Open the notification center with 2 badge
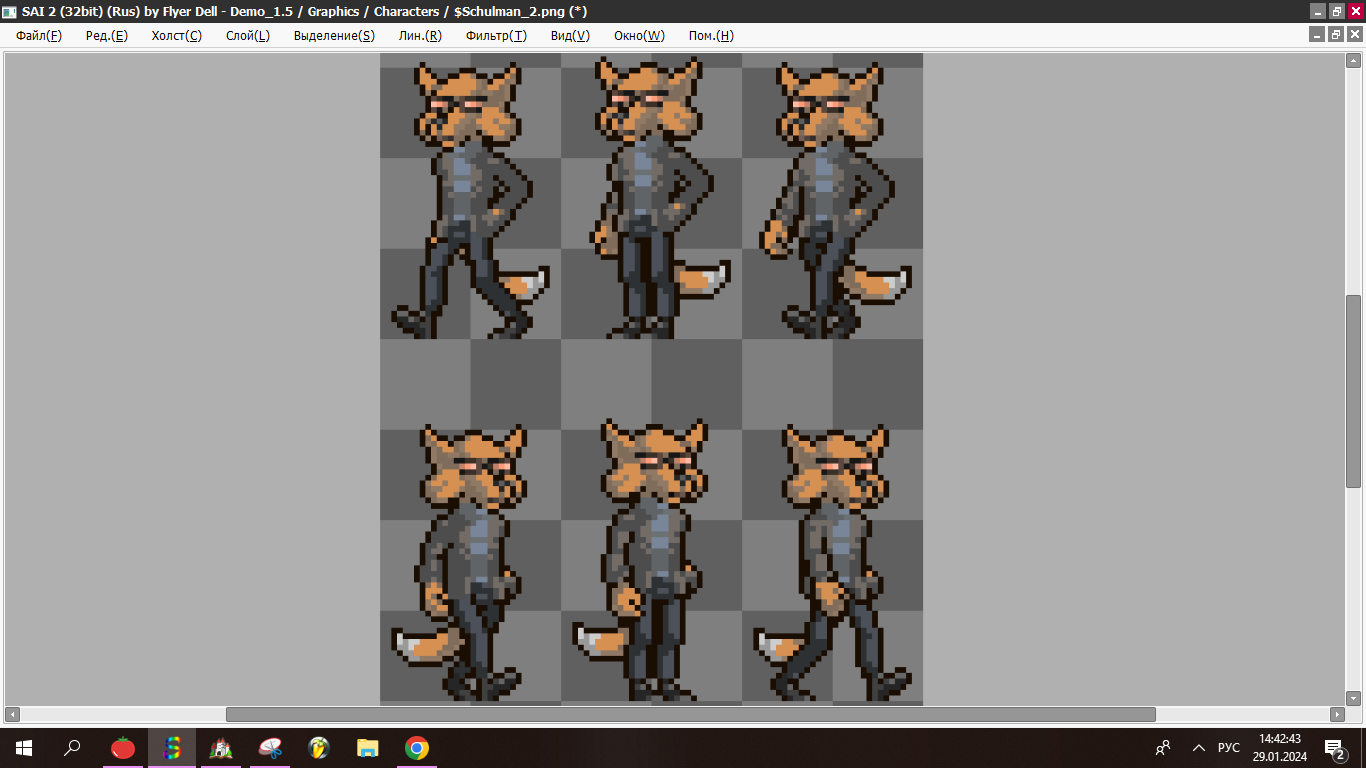The image size is (1366, 768). pyautogui.click(x=1334, y=748)
